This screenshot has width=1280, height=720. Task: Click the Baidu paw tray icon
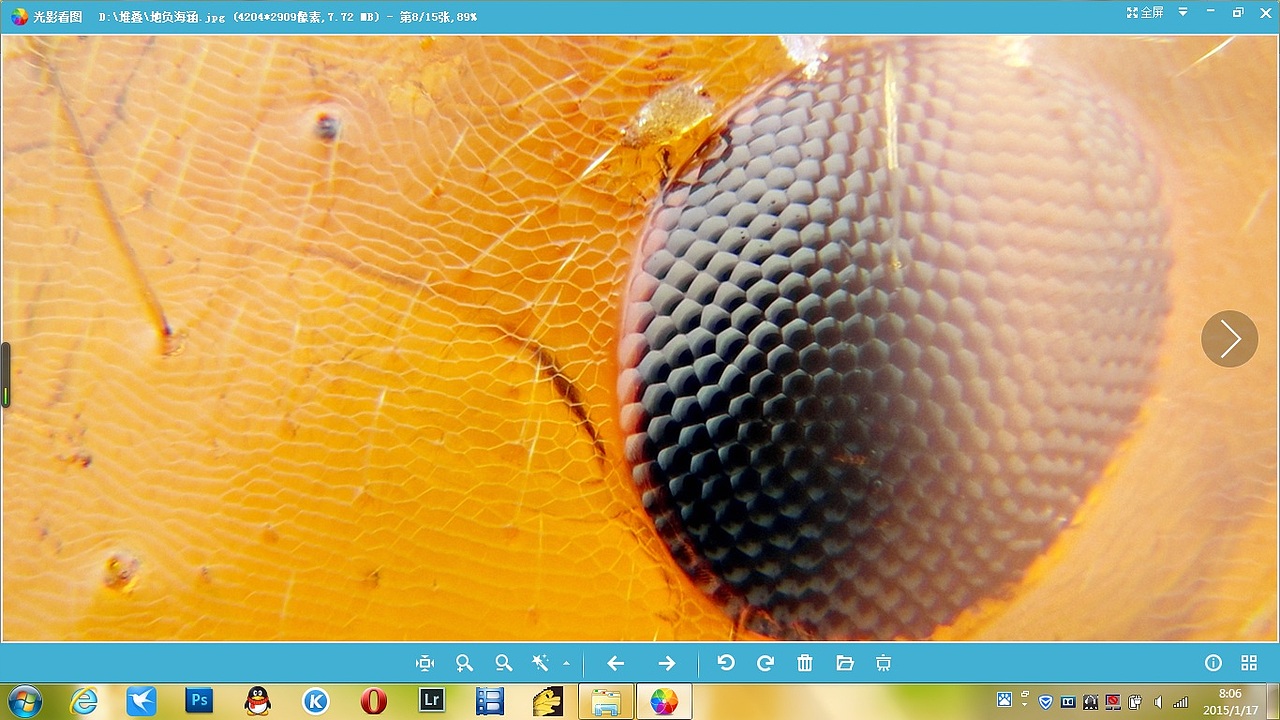coord(1004,699)
